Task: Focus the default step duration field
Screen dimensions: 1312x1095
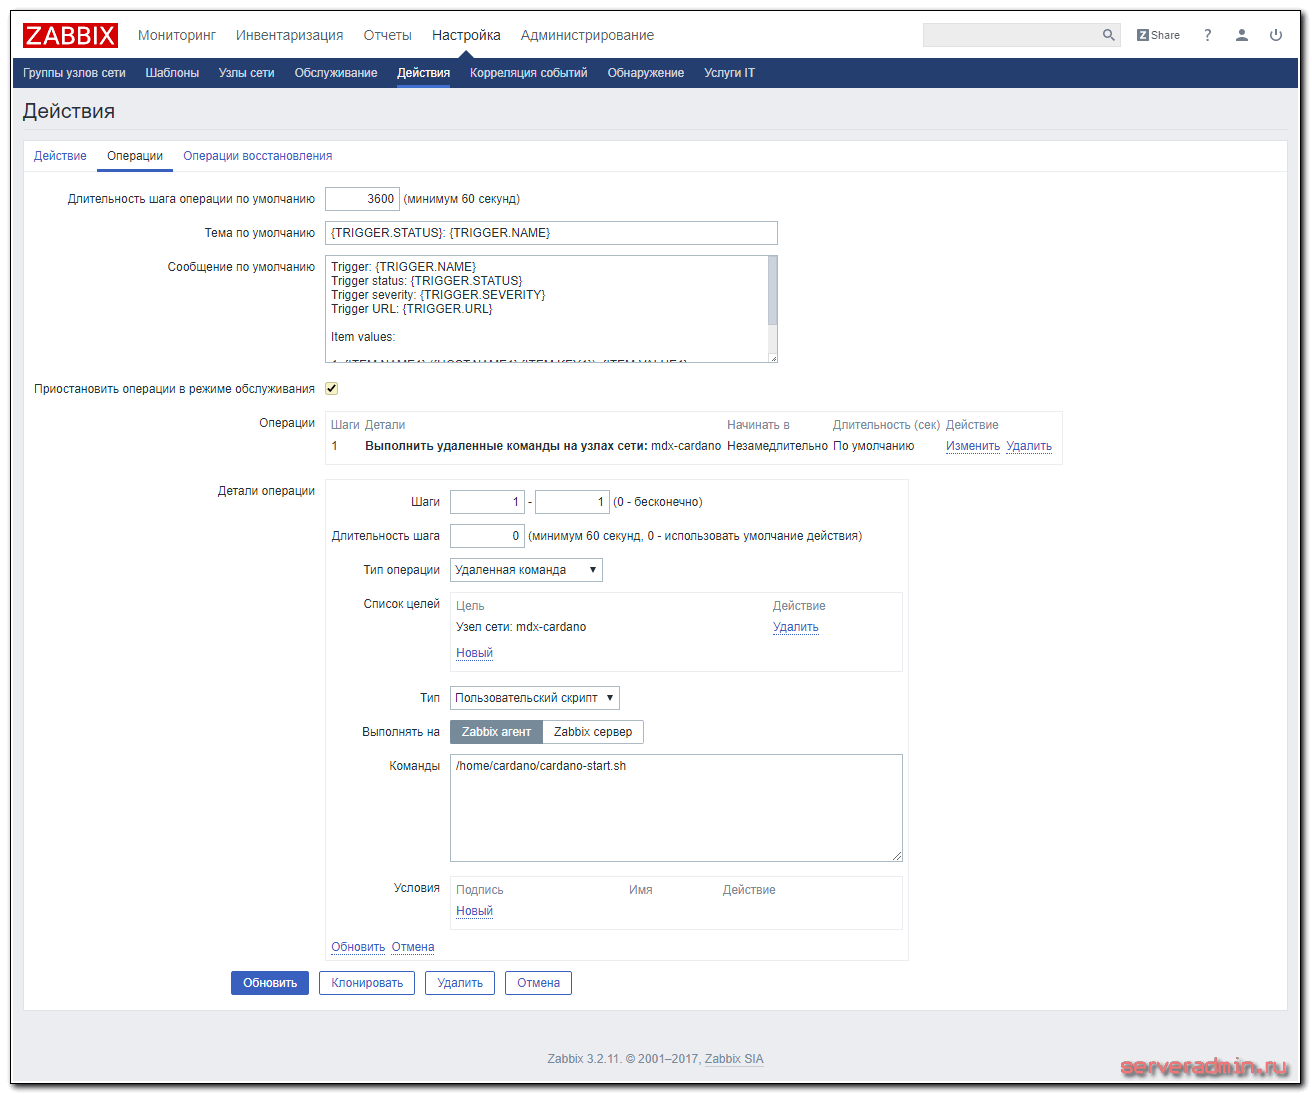Action: (362, 199)
